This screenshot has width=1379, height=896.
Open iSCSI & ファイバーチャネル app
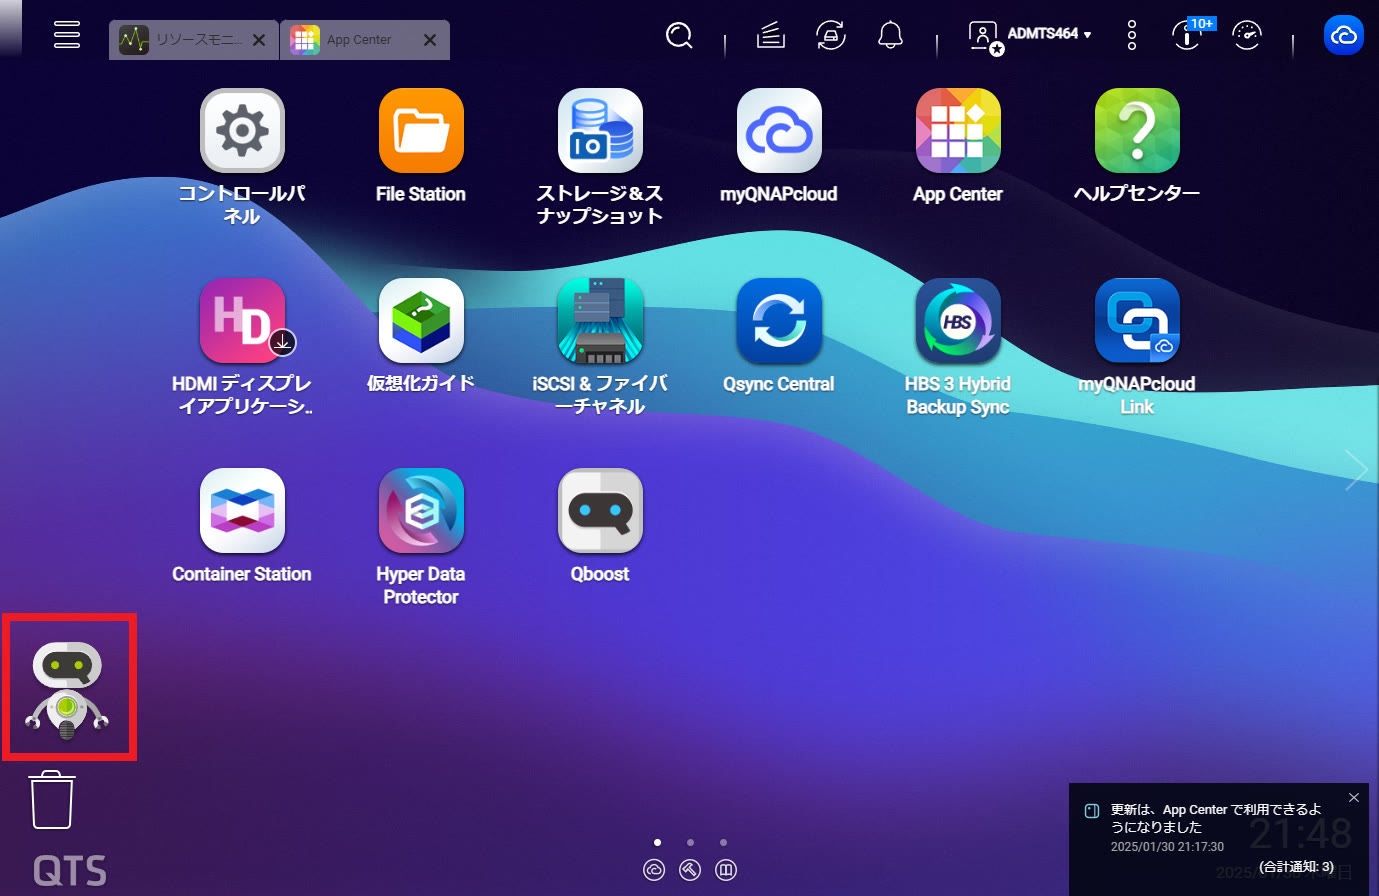600,321
